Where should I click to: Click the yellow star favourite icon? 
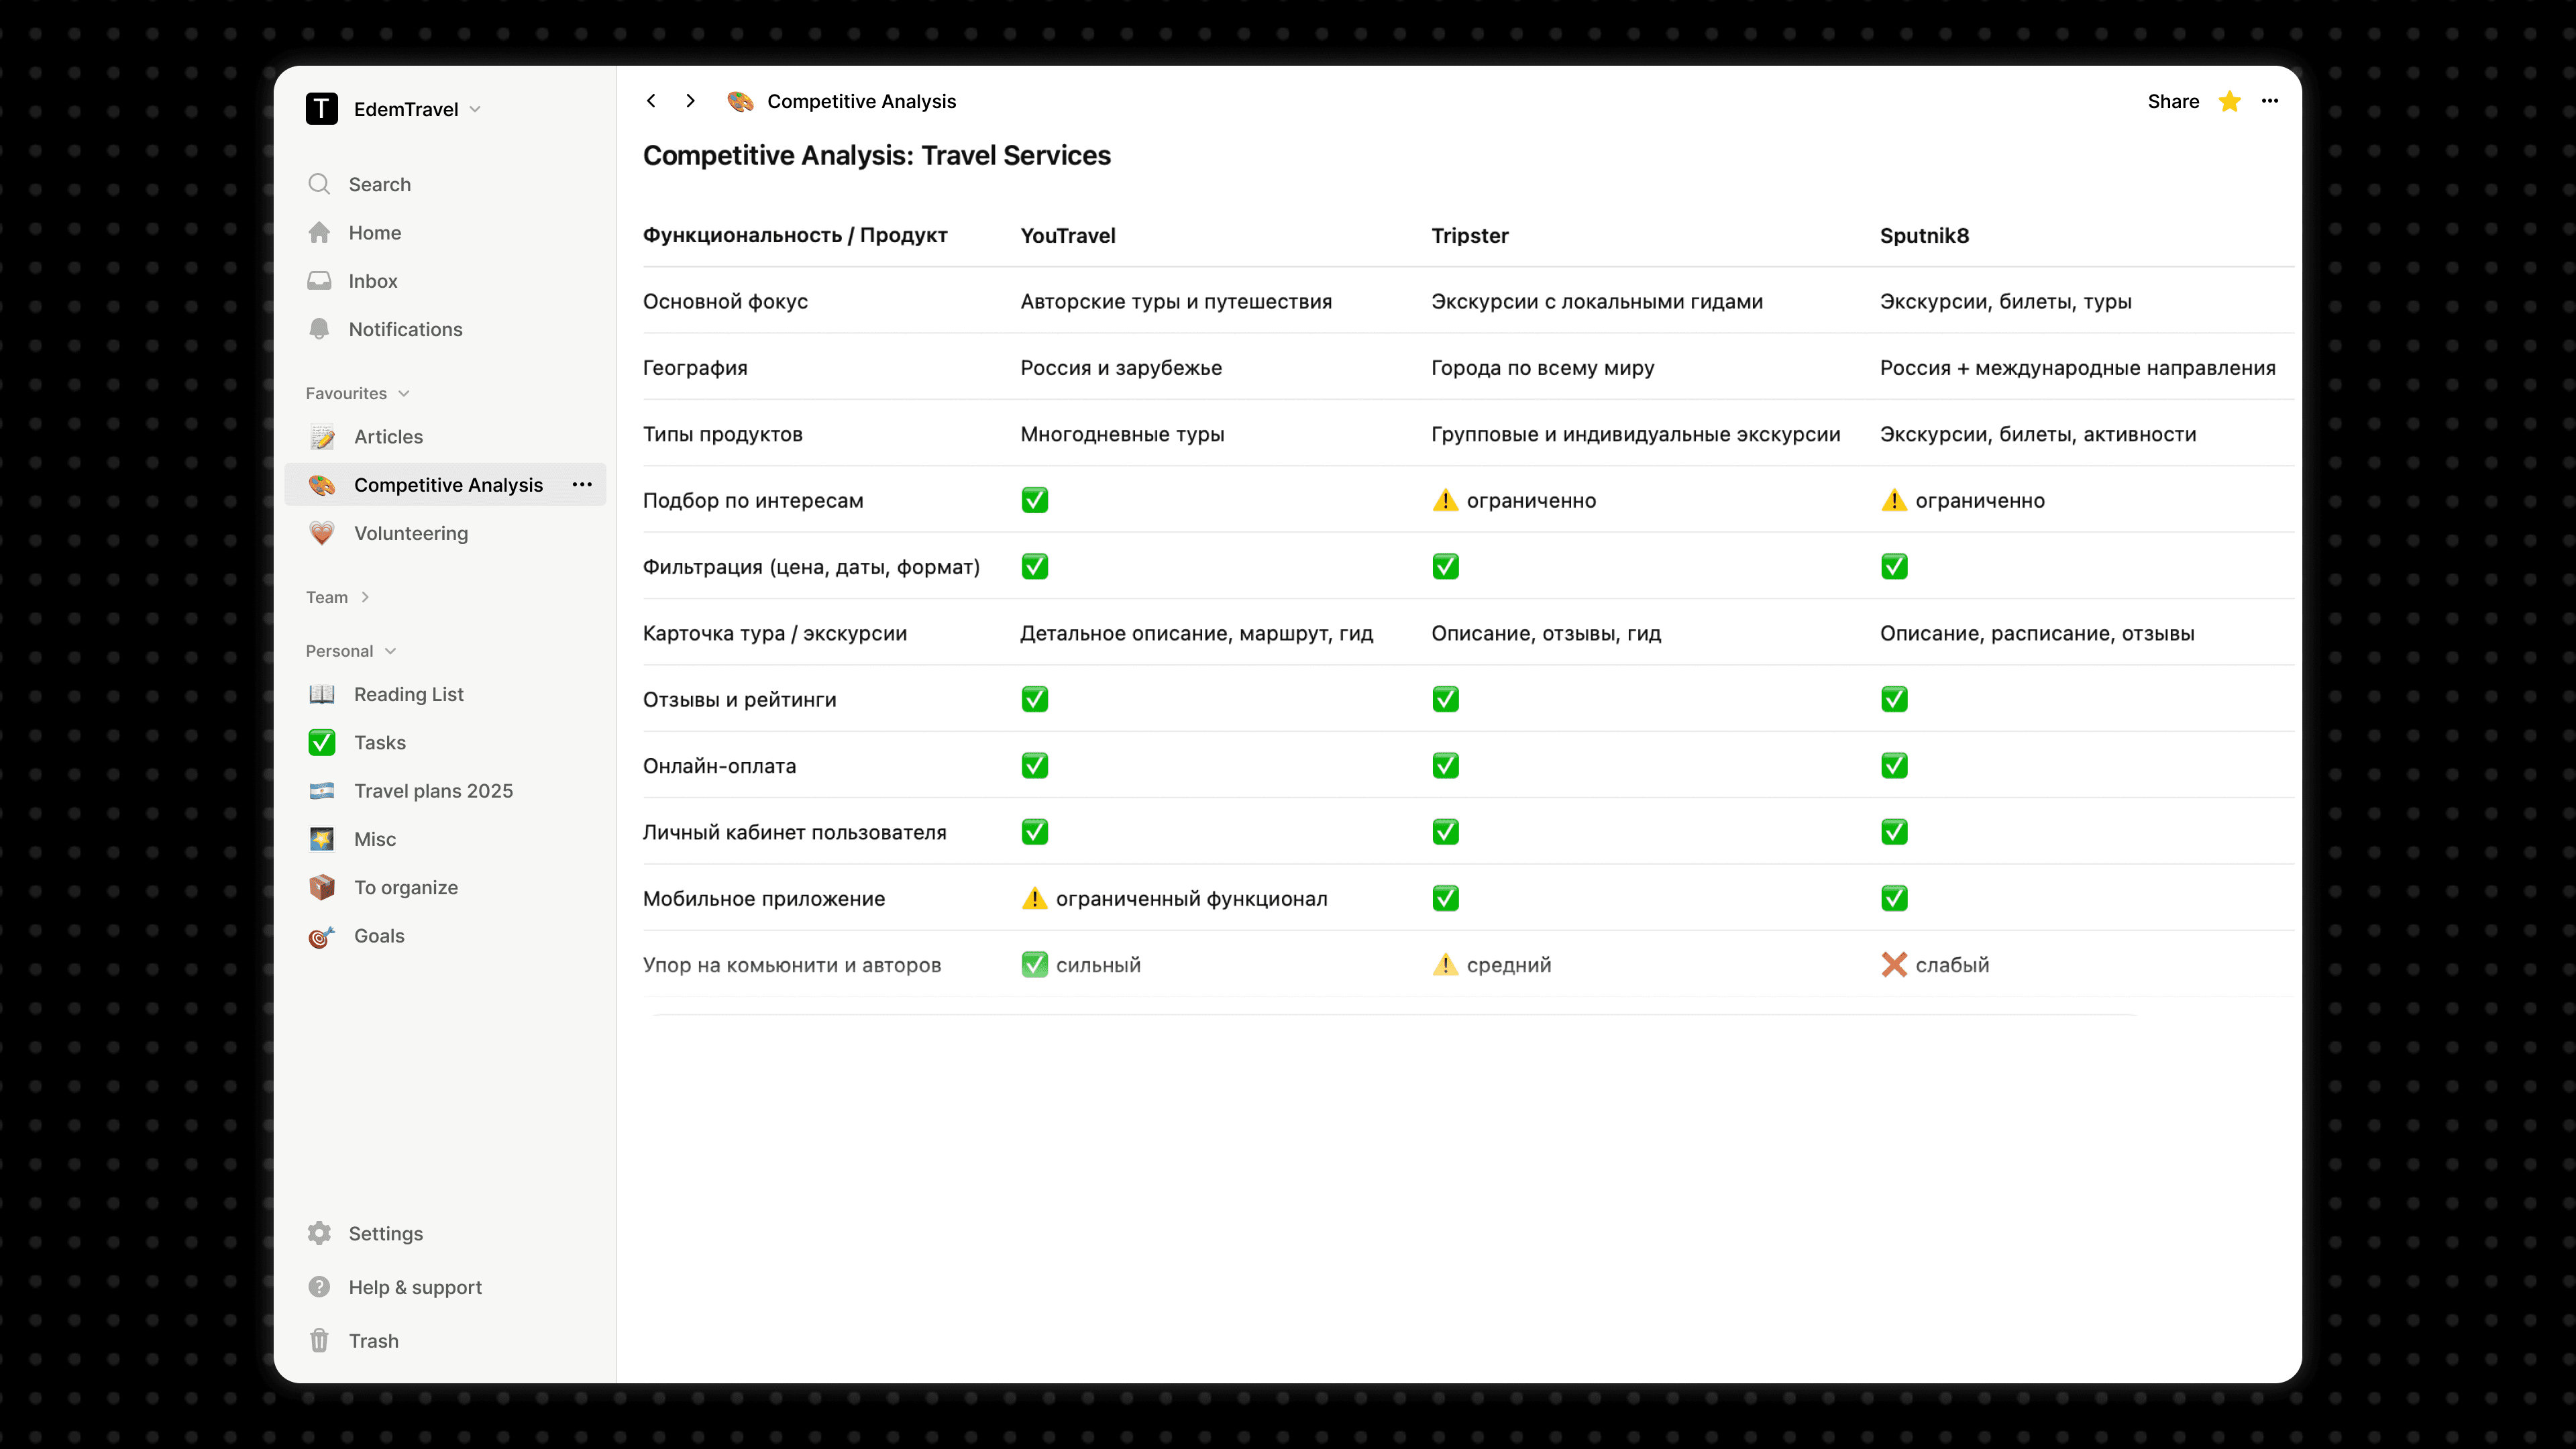pyautogui.click(x=2229, y=102)
